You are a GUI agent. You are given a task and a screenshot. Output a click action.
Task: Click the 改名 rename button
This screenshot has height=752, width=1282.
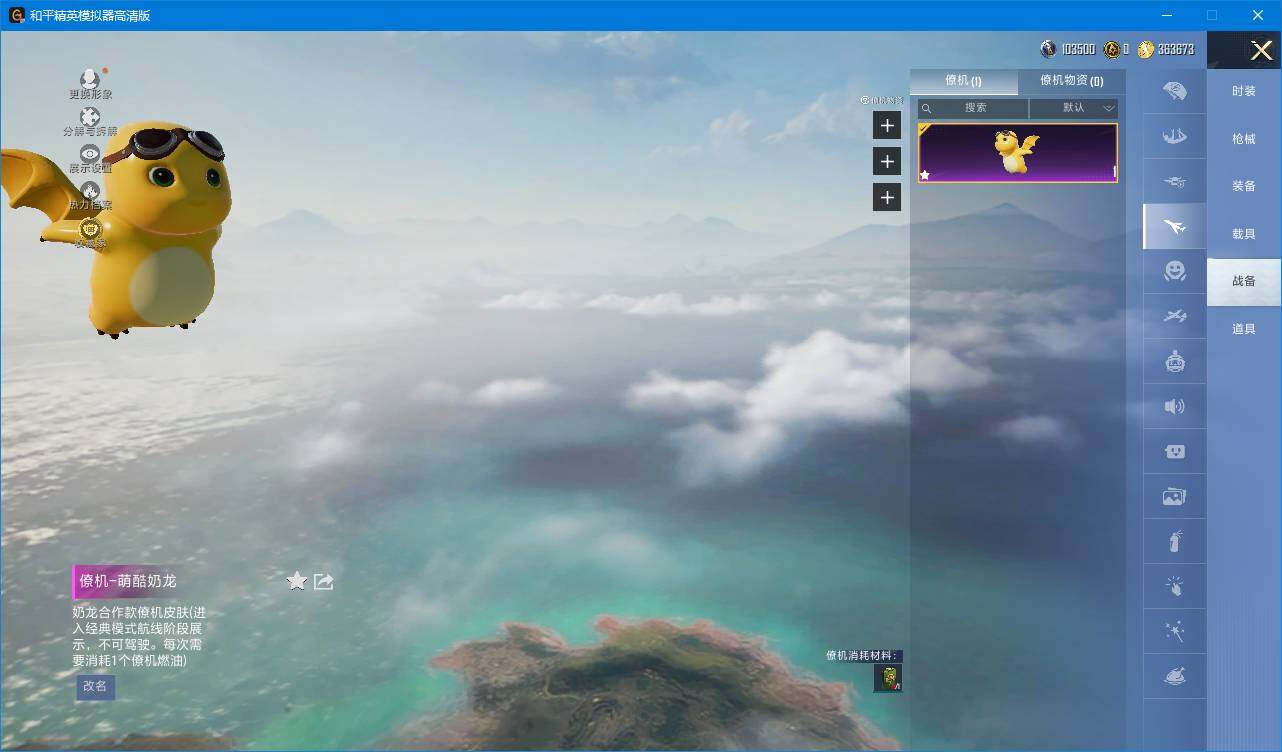[95, 686]
